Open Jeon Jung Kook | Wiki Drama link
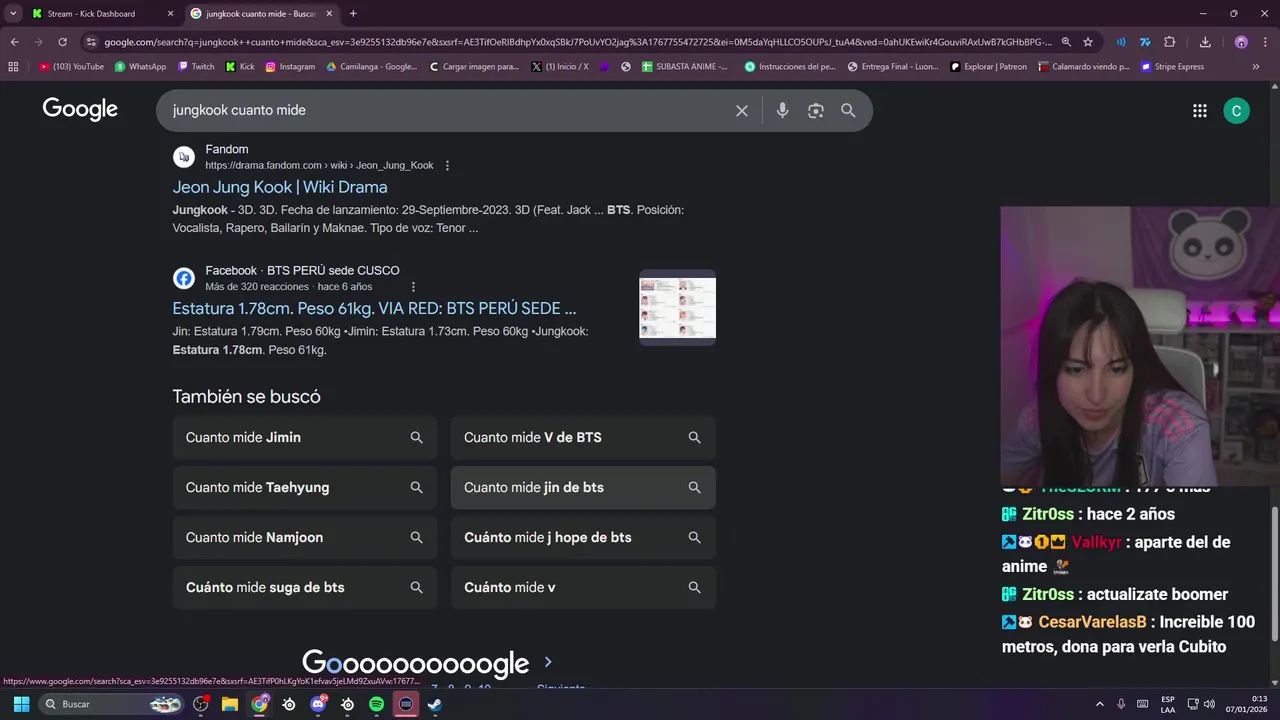 pyautogui.click(x=280, y=187)
